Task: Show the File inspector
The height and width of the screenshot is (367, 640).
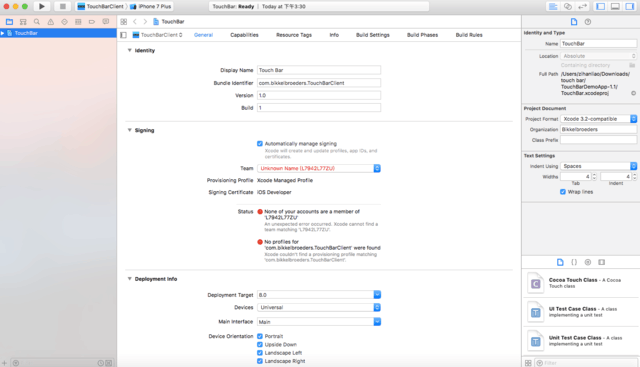Action: tap(574, 22)
